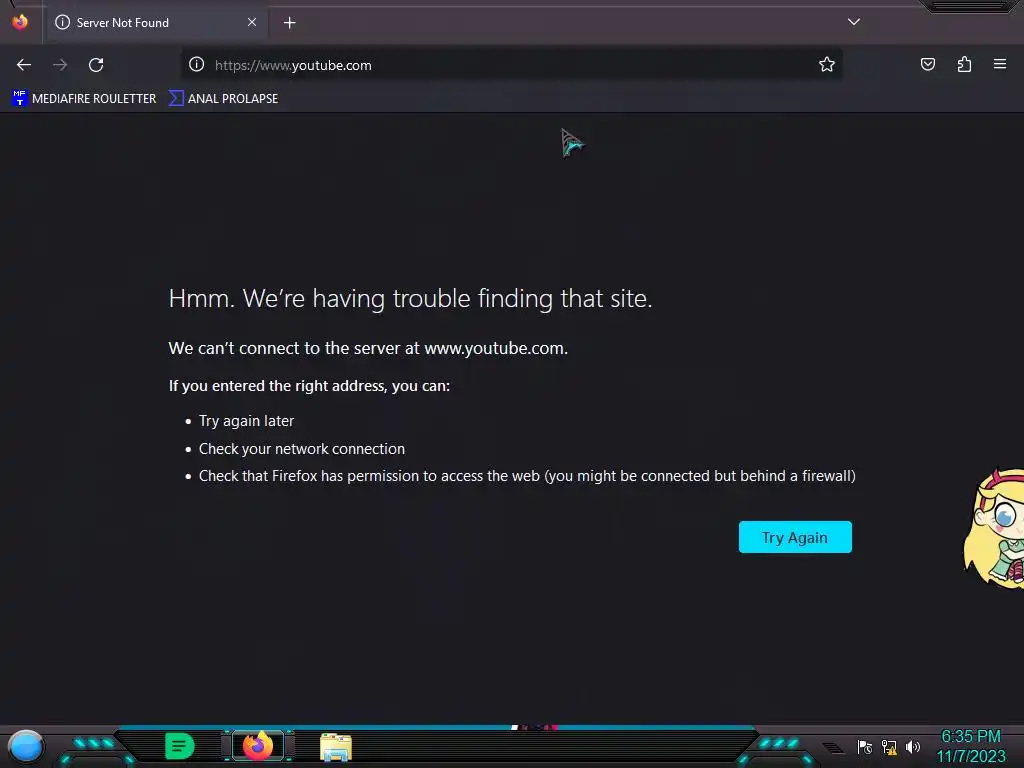The width and height of the screenshot is (1024, 768).
Task: Click "We can't connect to the server" line
Action: [x=368, y=348]
